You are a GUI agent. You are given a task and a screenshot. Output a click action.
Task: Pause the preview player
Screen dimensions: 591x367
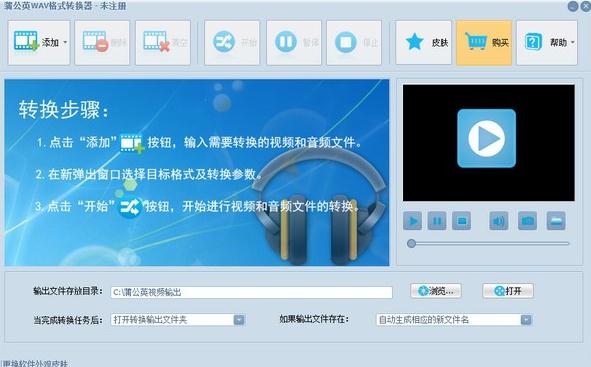point(437,221)
